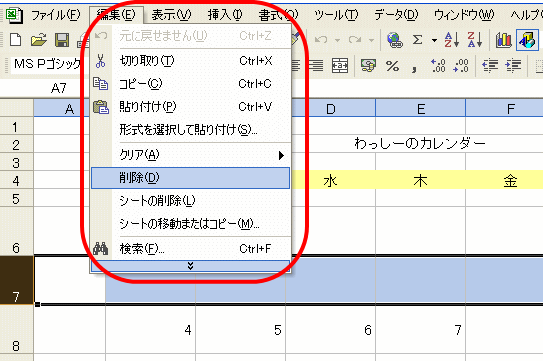The width and height of the screenshot is (543, 361).
Task: Increase decimal places
Action: [x=438, y=65]
